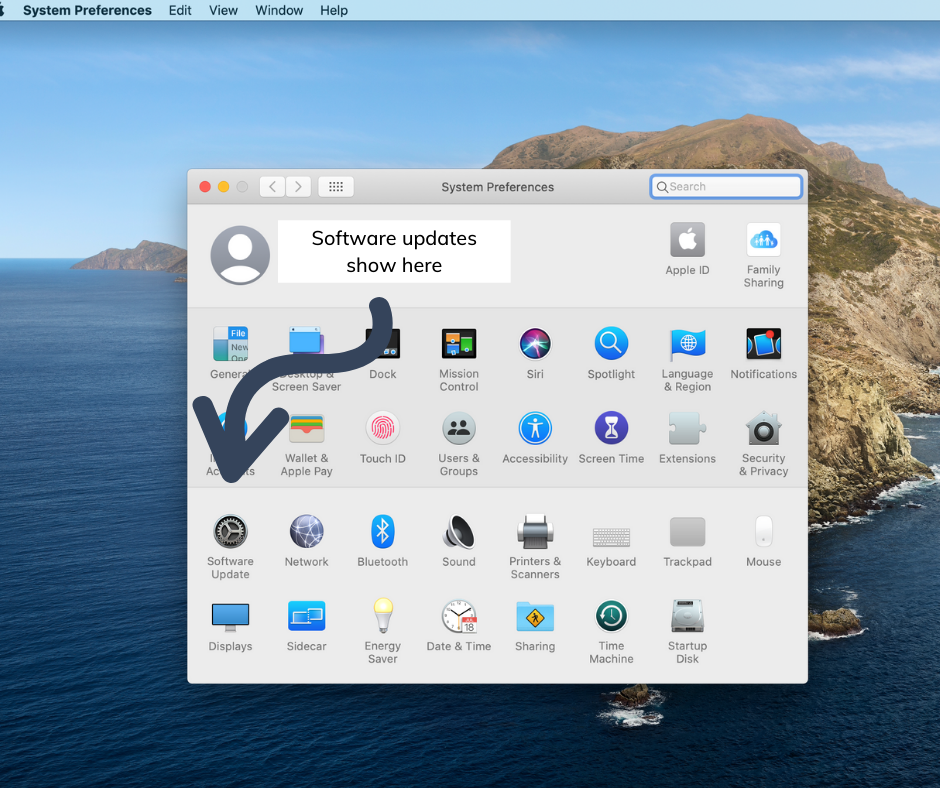Open Extensions preferences
The width and height of the screenshot is (940, 788).
coord(687,428)
